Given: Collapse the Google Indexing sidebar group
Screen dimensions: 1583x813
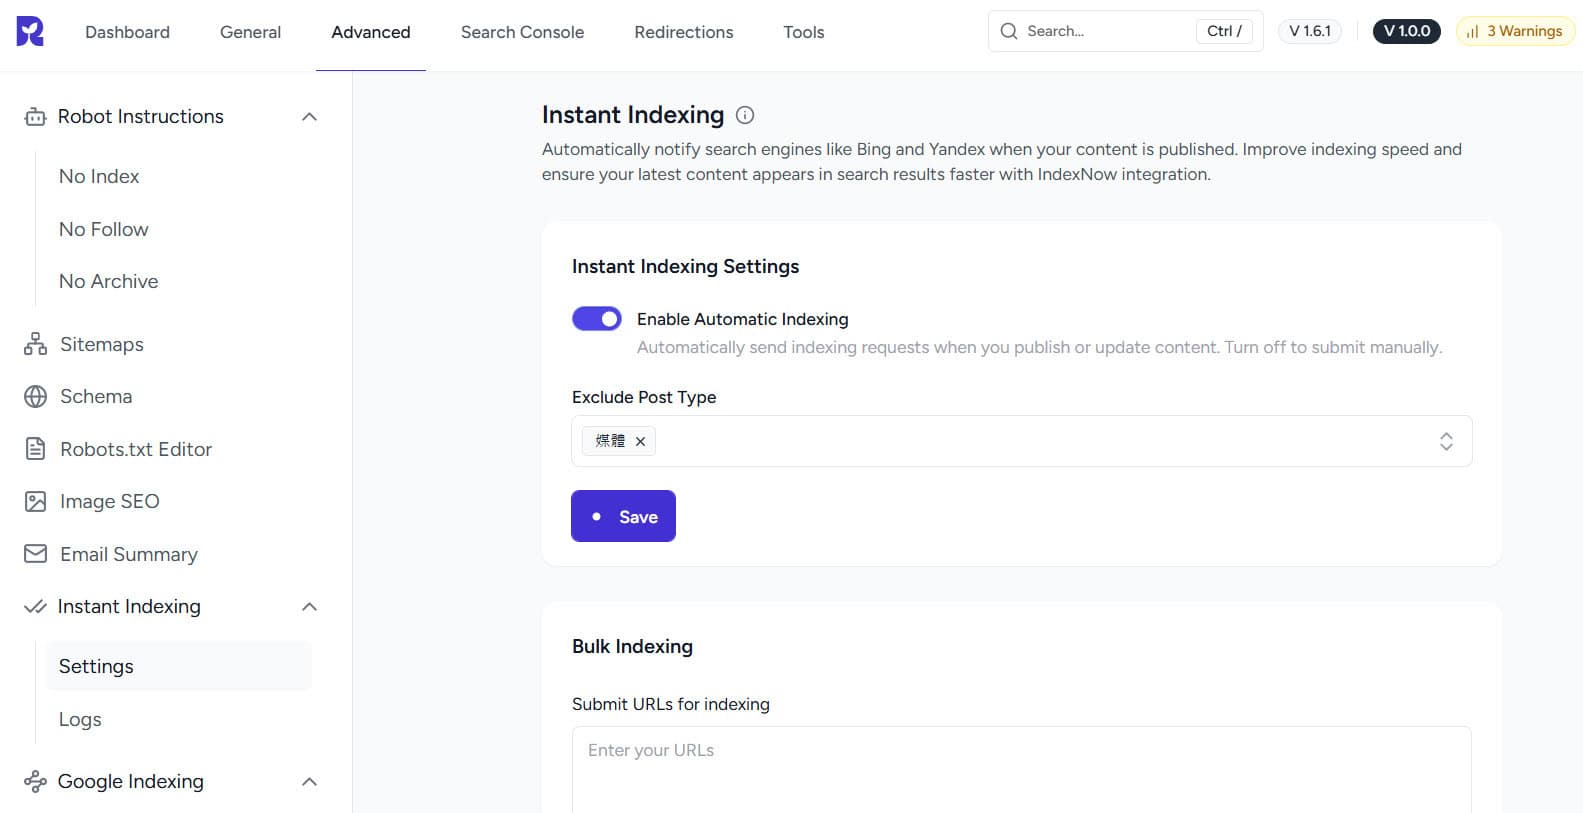Looking at the screenshot, I should (309, 782).
